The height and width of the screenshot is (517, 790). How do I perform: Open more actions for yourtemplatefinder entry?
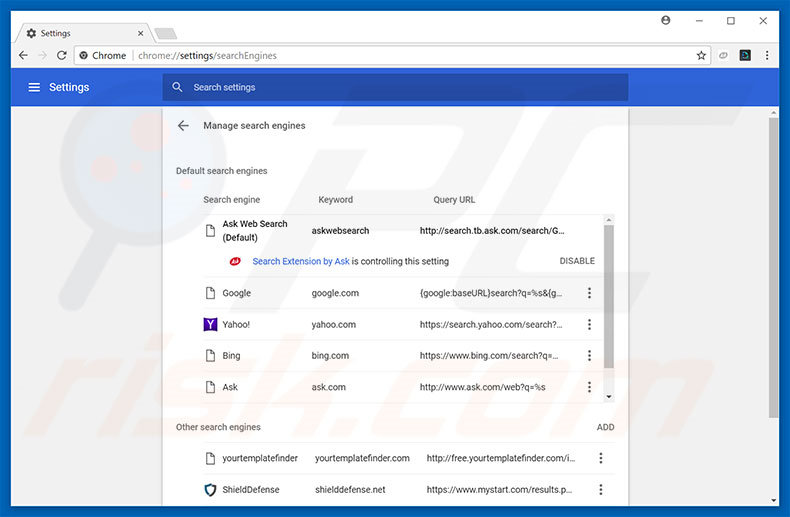[601, 458]
